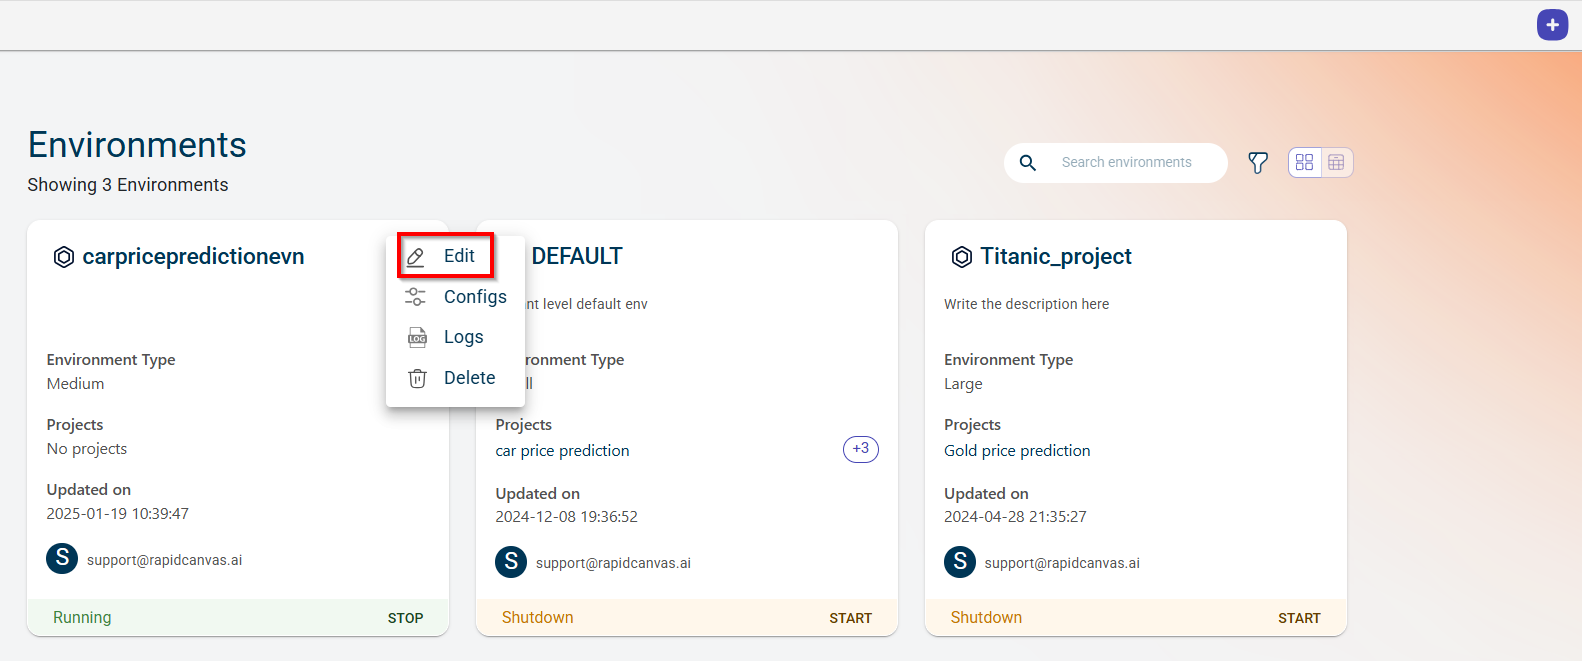Screen dimensions: 1582x661
Task: Start the DEFAULT environment
Action: [x=850, y=618]
